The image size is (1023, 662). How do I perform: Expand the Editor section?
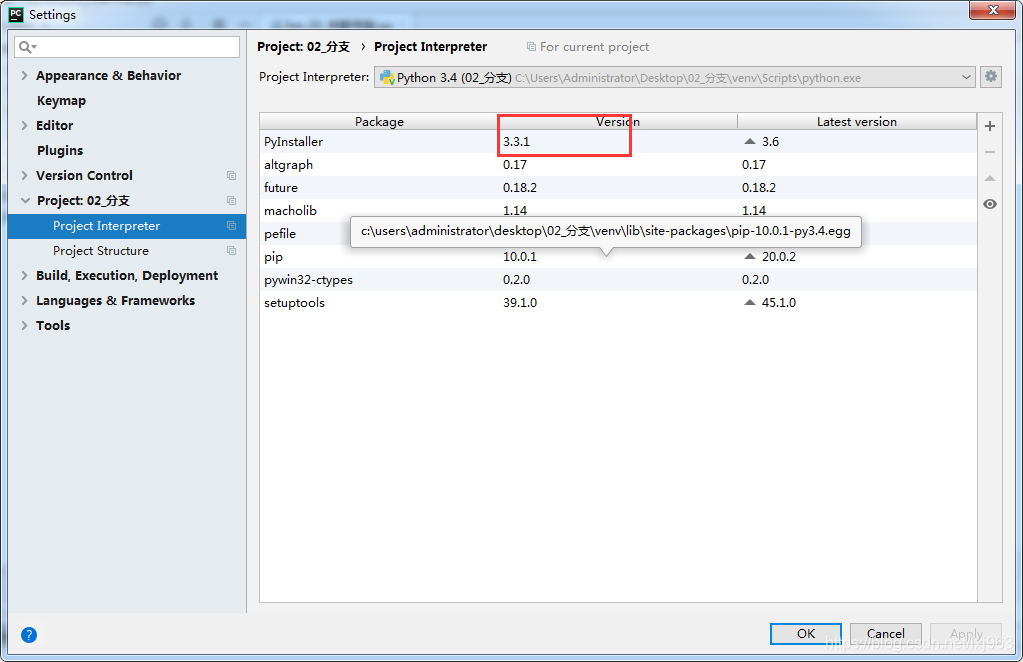(24, 125)
